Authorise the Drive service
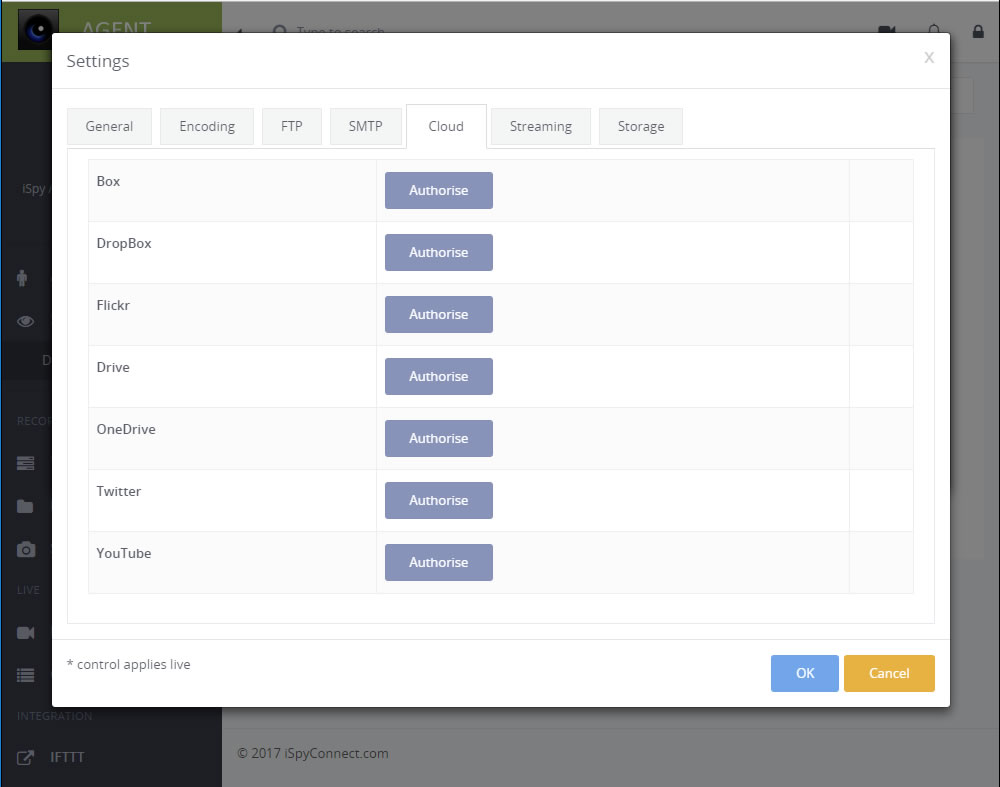Image resolution: width=1000 pixels, height=787 pixels. (439, 376)
